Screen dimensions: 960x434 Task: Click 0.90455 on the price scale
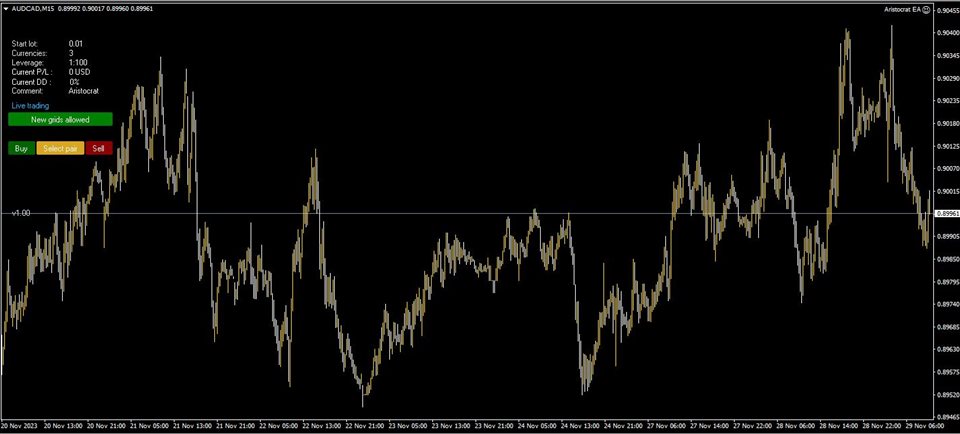pyautogui.click(x=947, y=10)
